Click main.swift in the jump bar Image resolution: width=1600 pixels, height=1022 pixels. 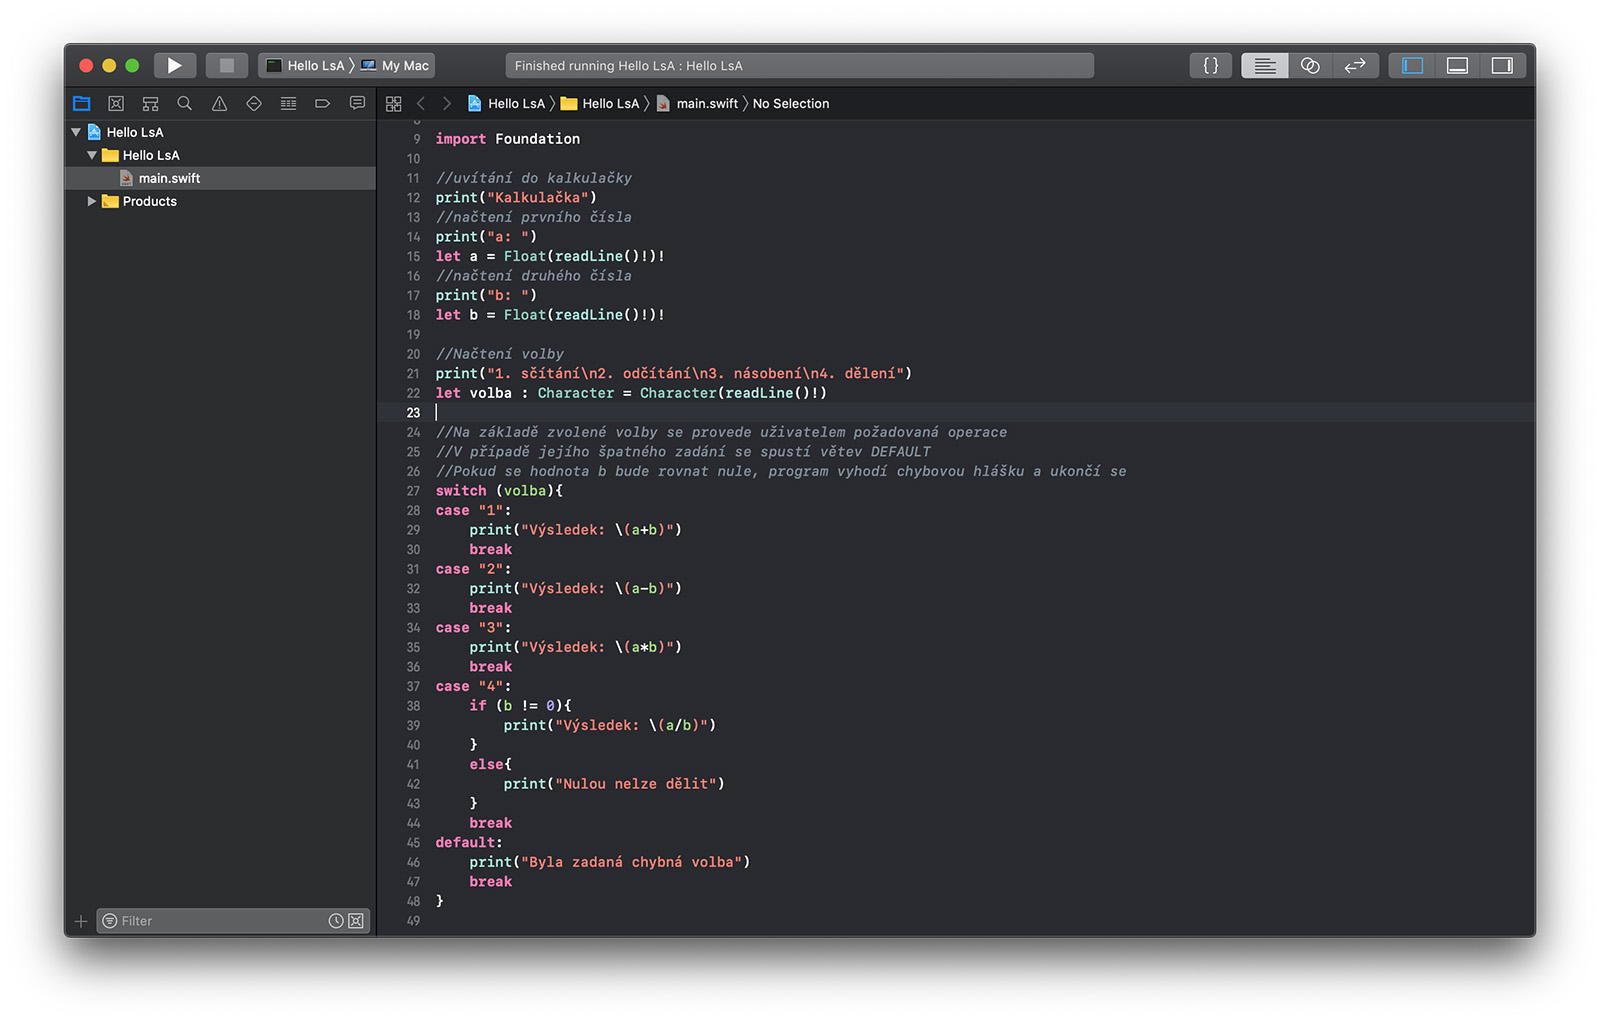[706, 103]
